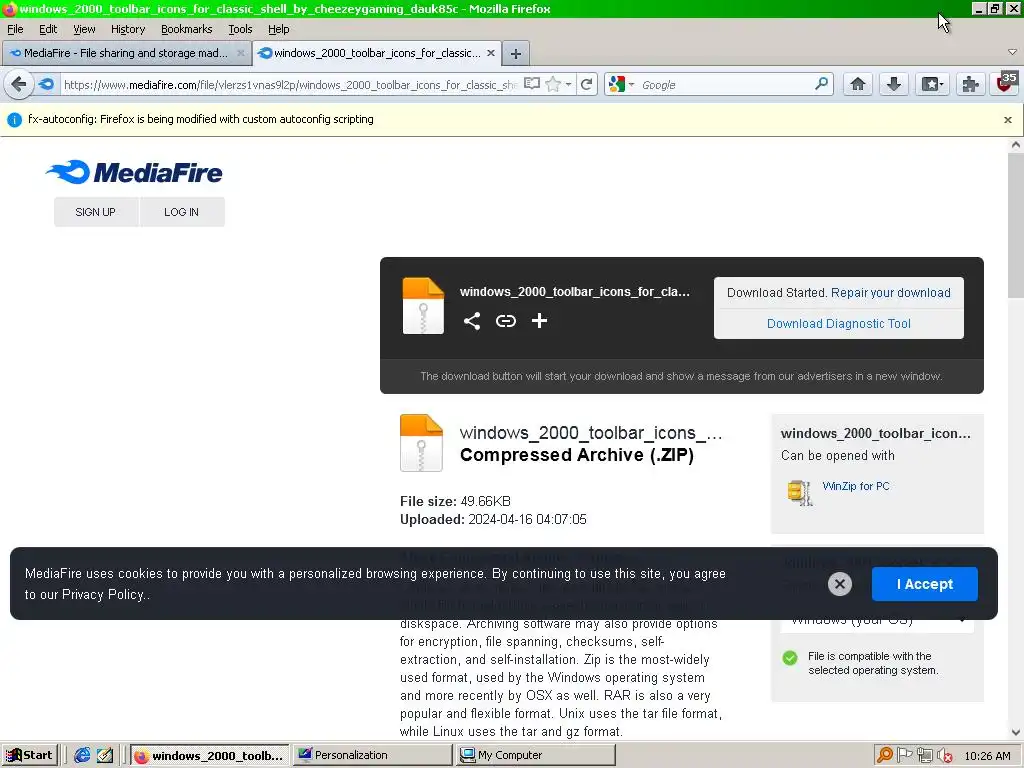The image size is (1024, 768).
Task: Show bookmarks menu button
Action: click(932, 84)
